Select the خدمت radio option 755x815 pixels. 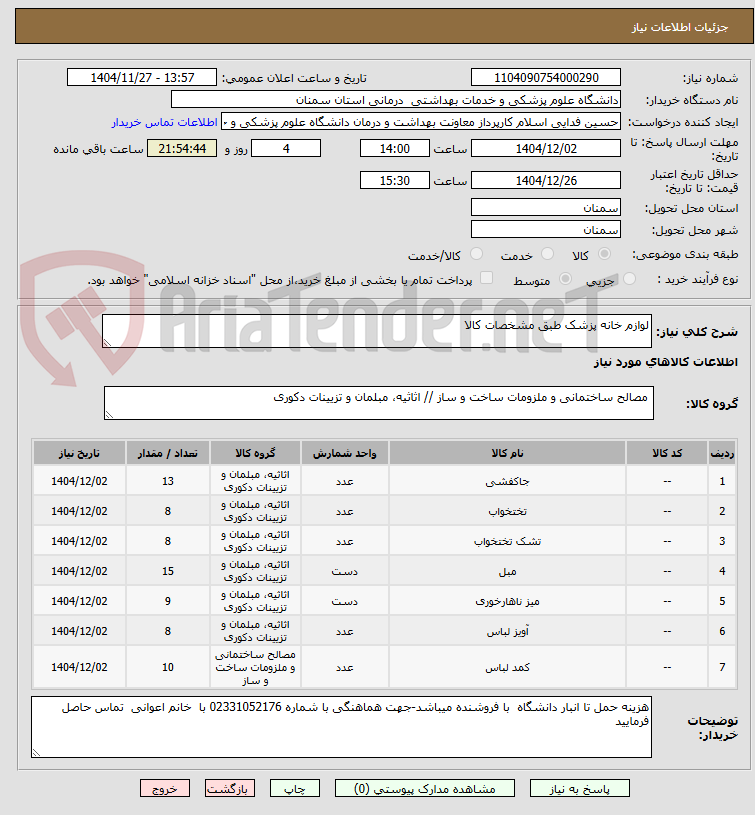click(547, 254)
